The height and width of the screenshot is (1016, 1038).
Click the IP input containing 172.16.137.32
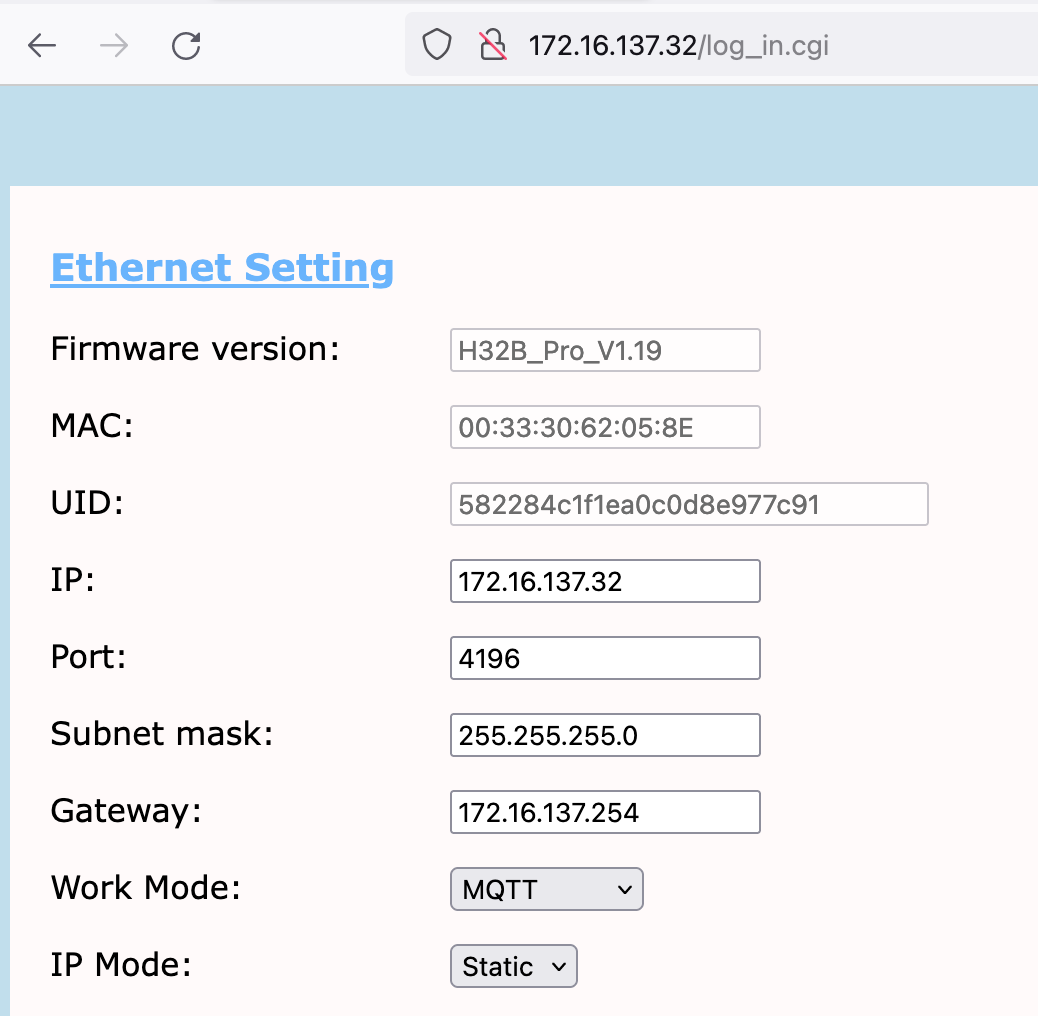pyautogui.click(x=605, y=582)
